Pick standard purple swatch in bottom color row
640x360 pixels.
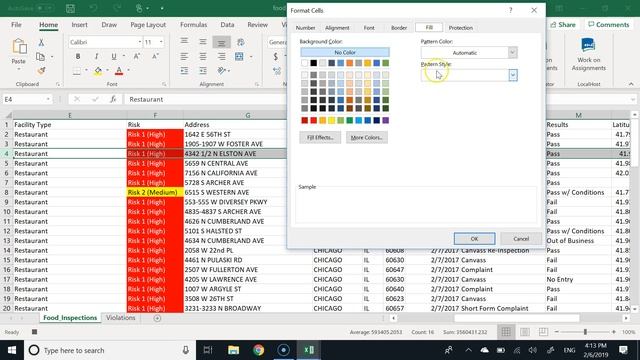tap(385, 120)
